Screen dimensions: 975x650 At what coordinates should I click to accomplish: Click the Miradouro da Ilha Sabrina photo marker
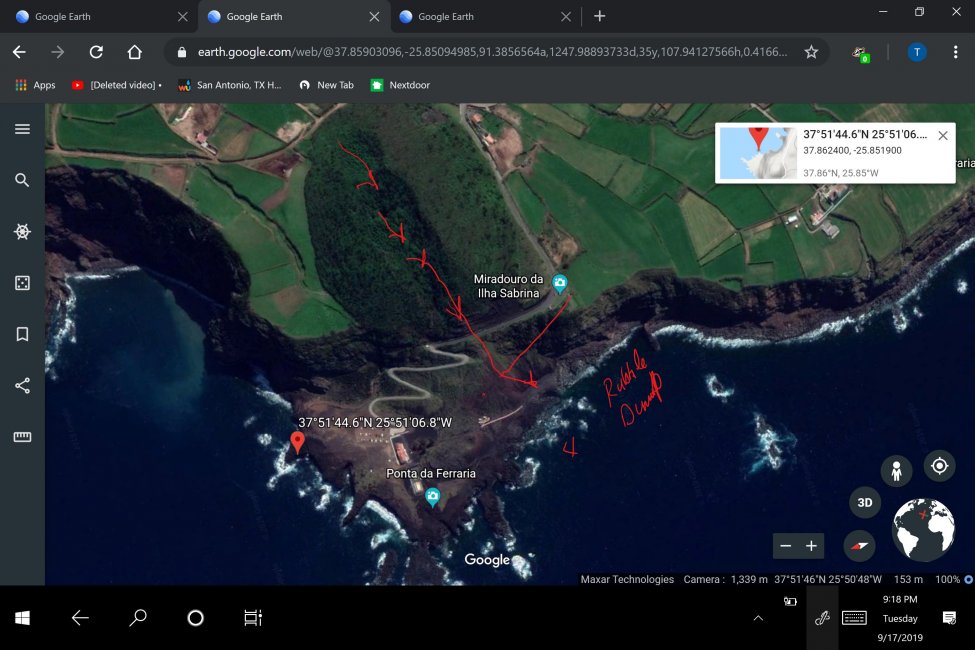tap(560, 284)
